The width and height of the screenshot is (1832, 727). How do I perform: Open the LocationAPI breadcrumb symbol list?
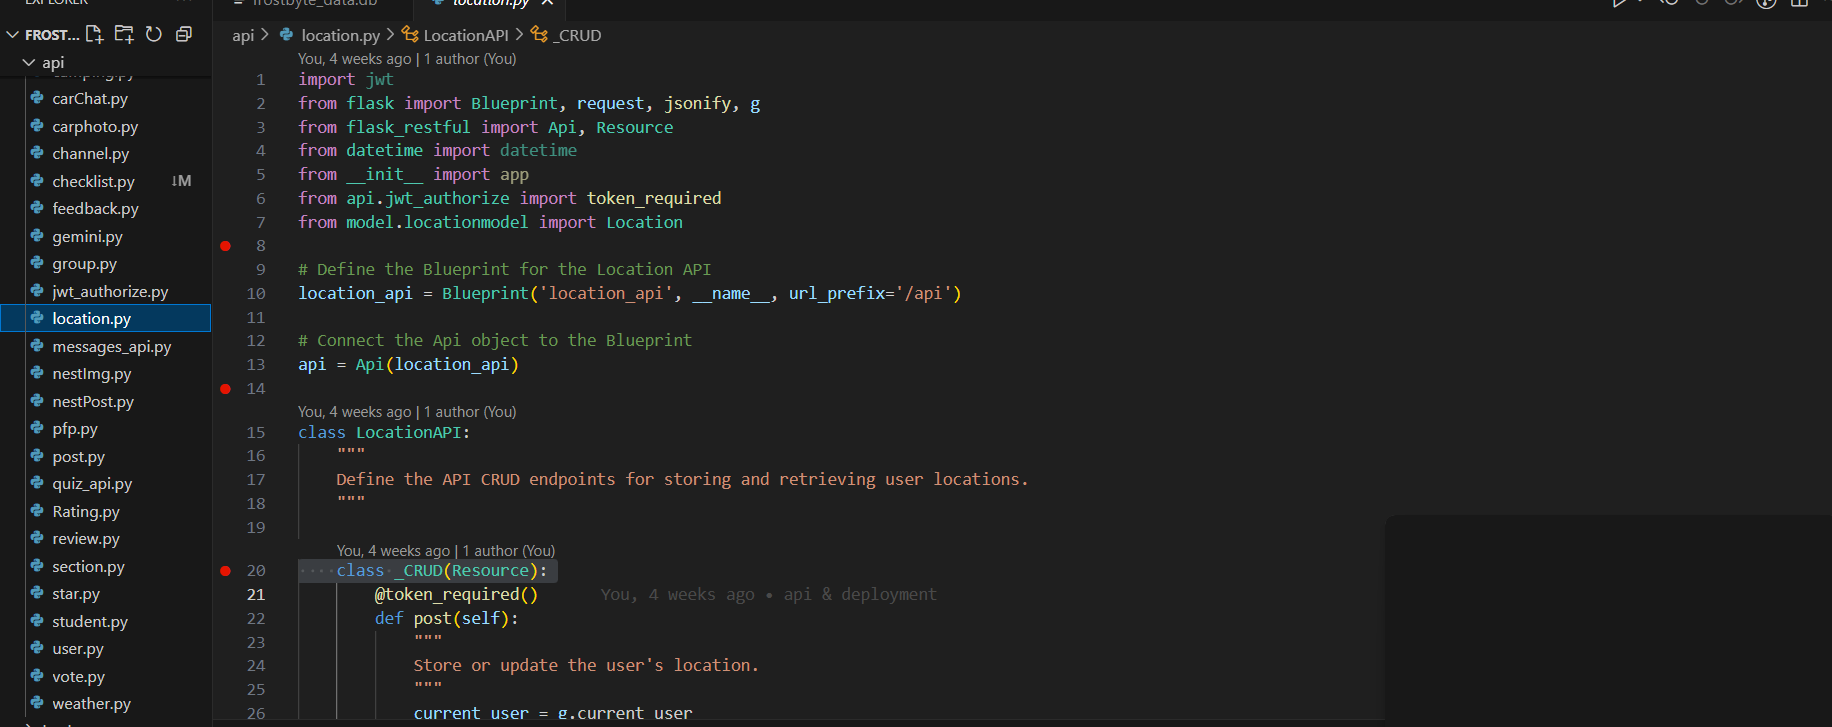pos(466,35)
